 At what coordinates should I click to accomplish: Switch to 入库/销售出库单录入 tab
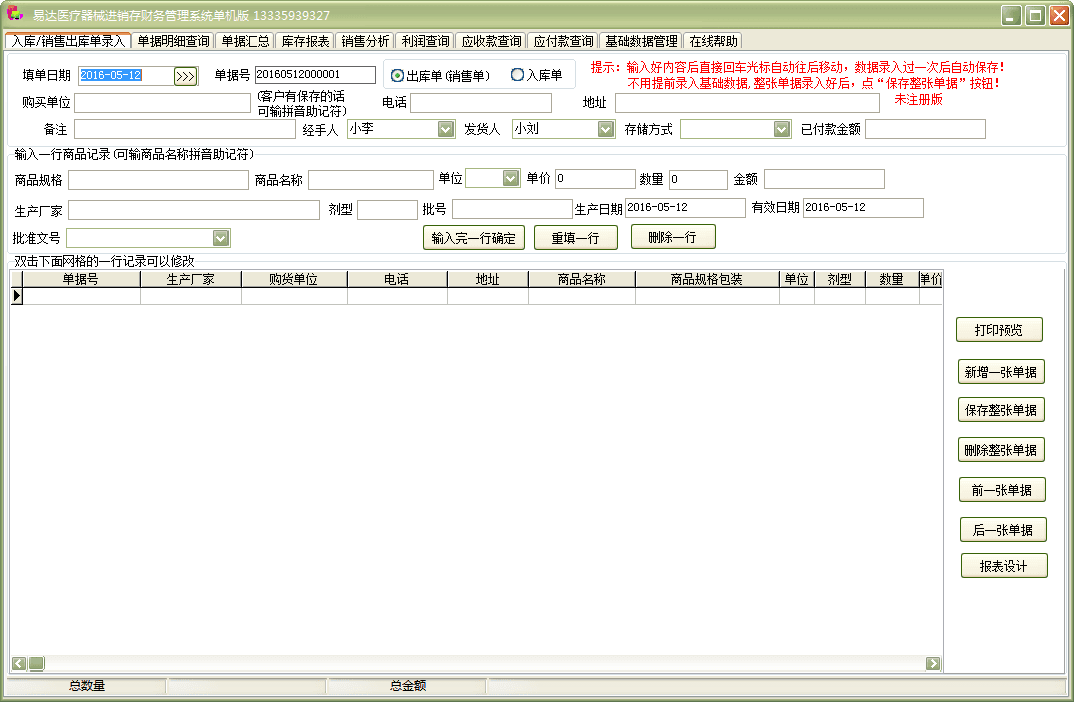[68, 41]
